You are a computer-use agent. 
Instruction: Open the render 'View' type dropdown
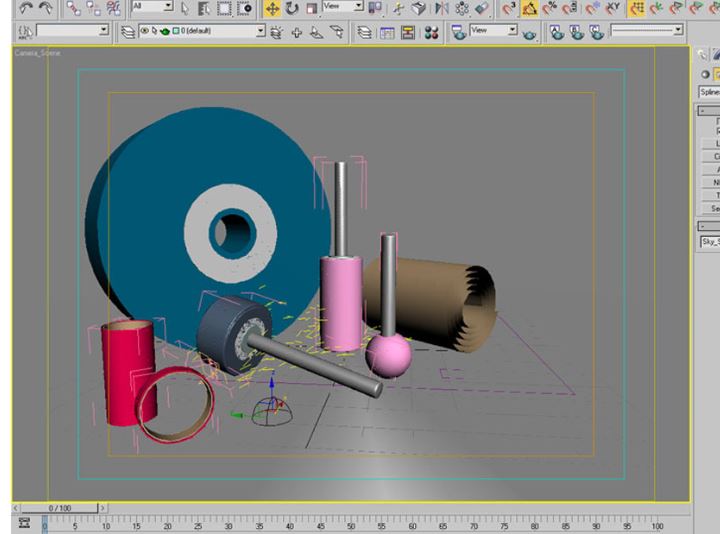click(x=493, y=31)
